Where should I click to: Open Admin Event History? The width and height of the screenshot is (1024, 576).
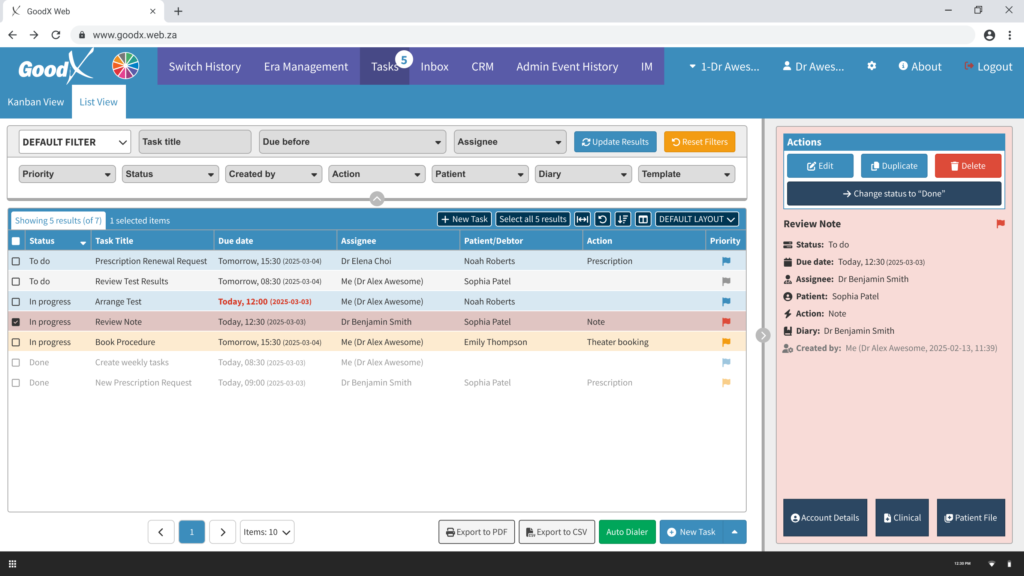point(567,66)
